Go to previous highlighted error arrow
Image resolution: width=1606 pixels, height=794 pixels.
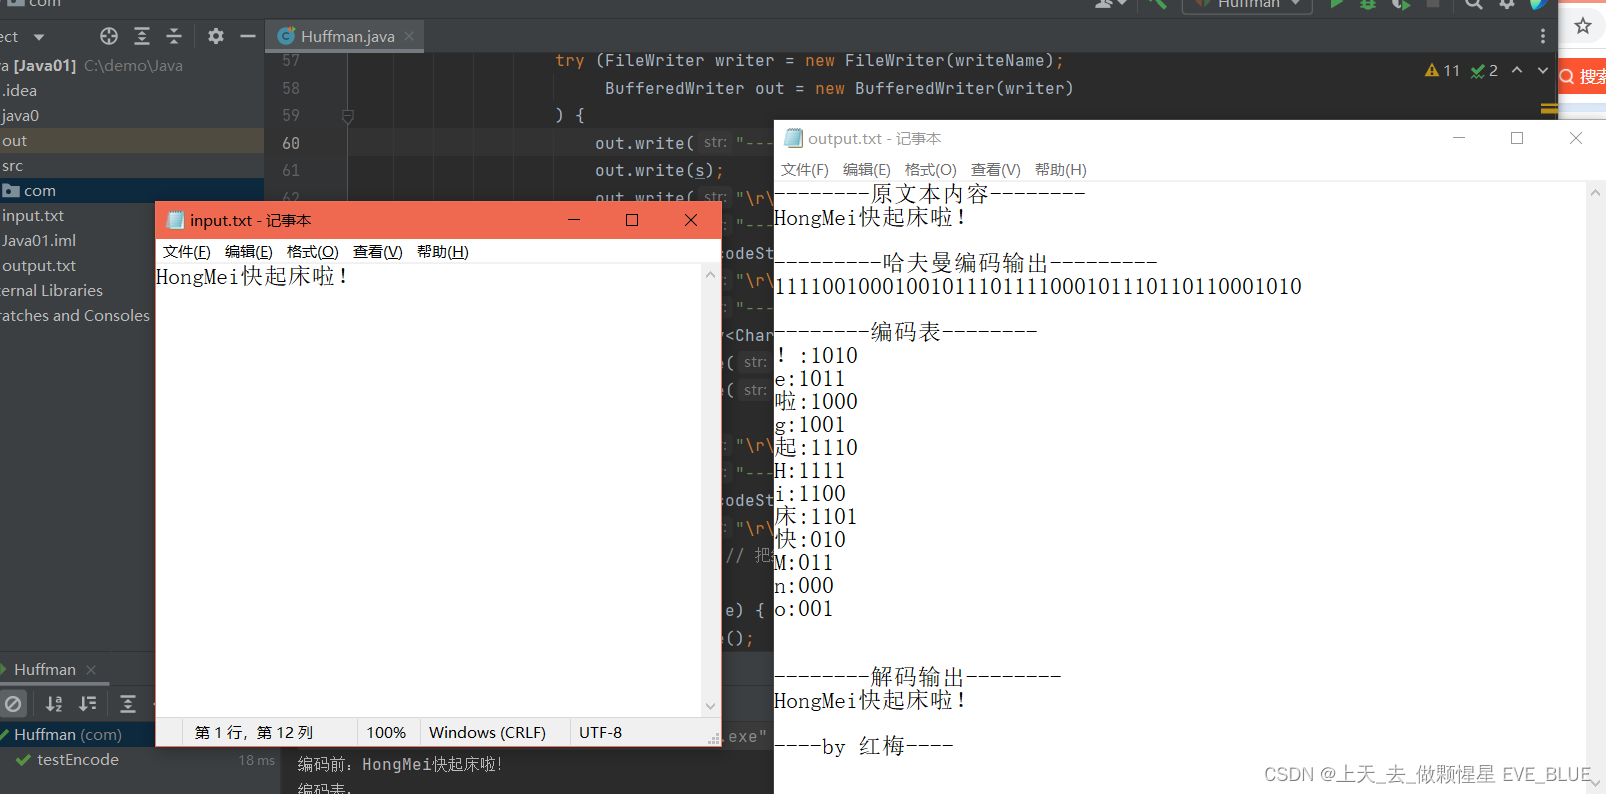click(1517, 70)
